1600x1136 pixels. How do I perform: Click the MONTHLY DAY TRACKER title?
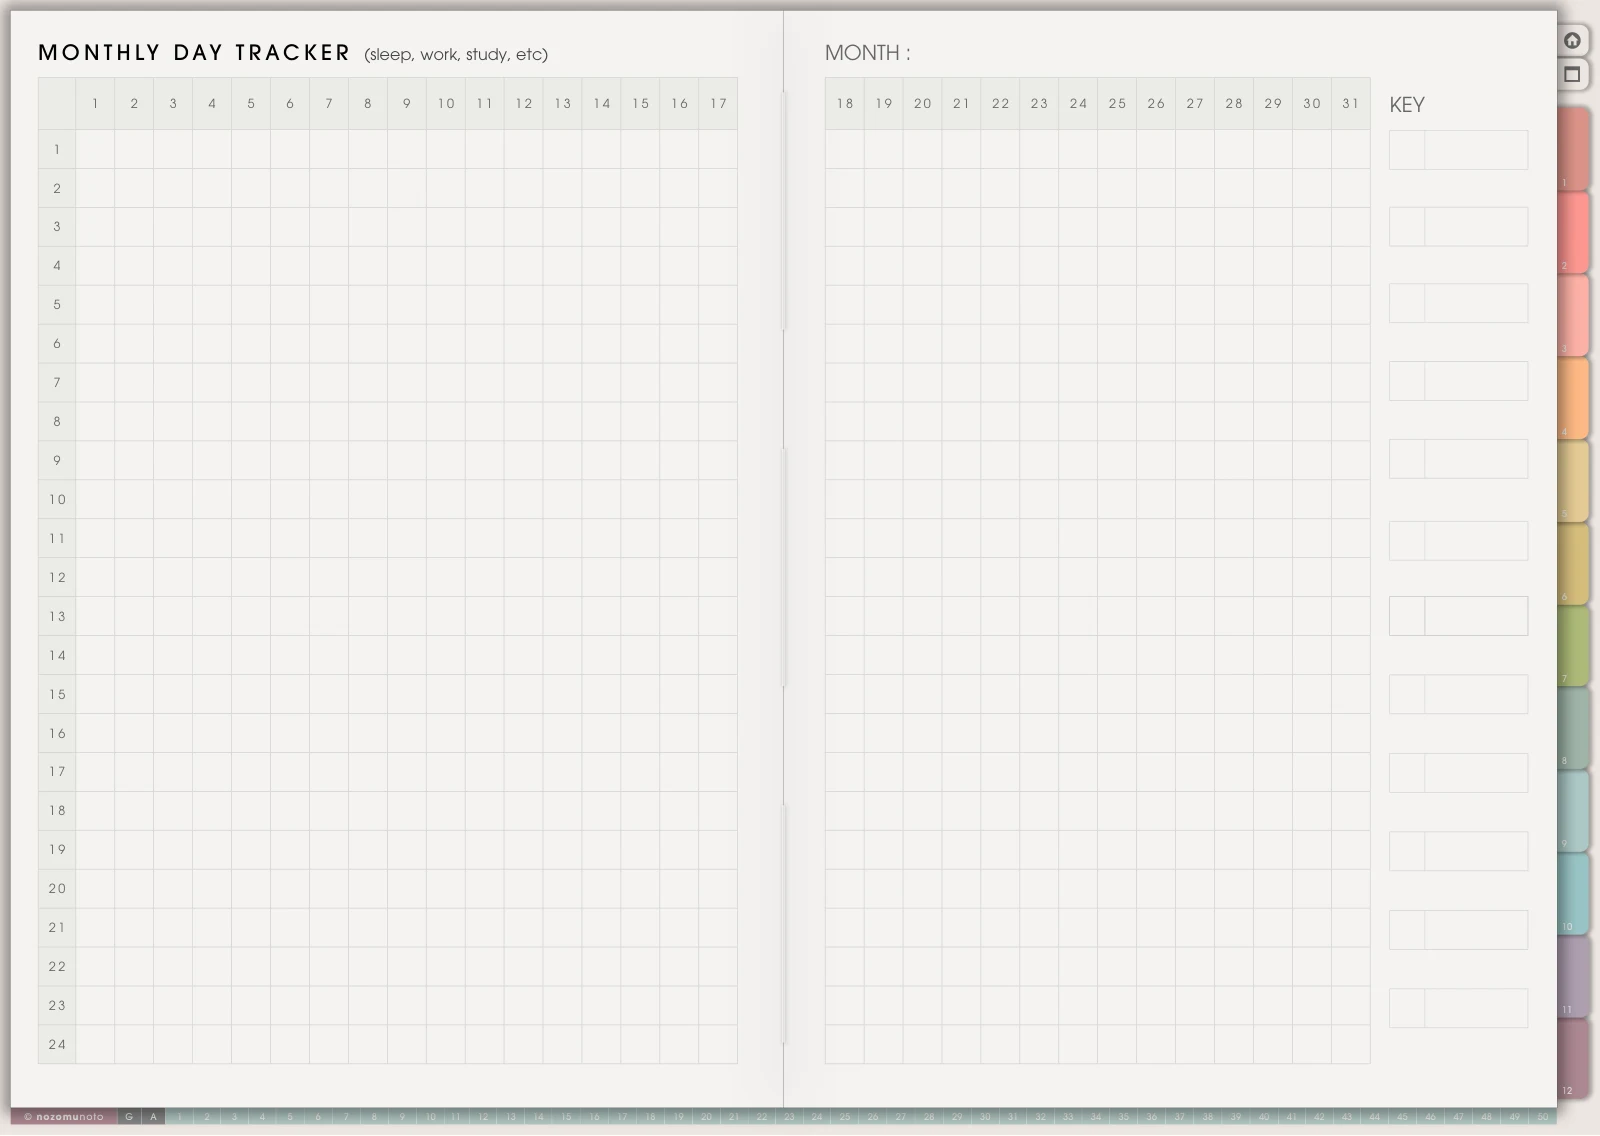point(194,53)
